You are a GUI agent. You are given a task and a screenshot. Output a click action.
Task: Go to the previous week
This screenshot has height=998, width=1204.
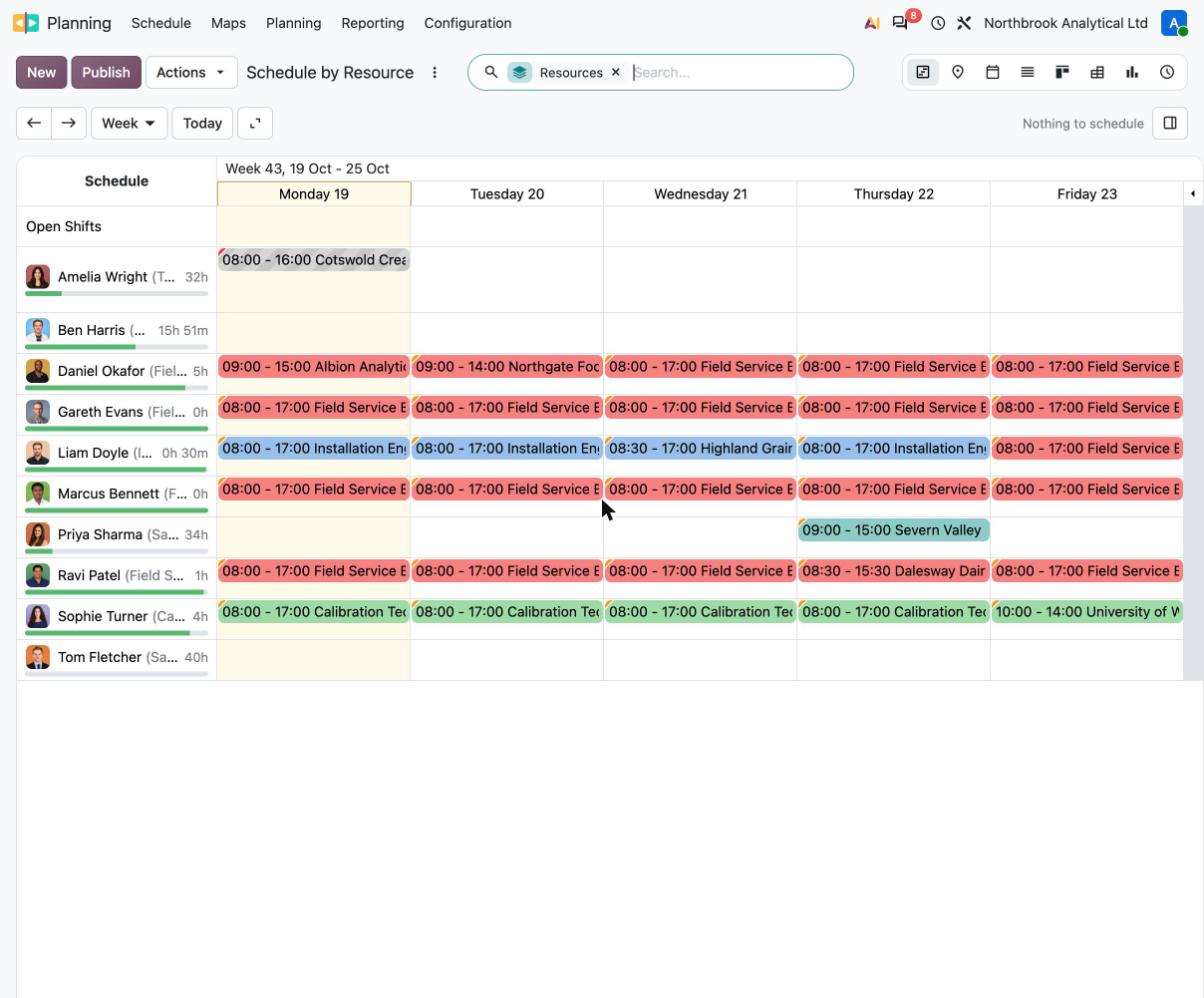(34, 123)
